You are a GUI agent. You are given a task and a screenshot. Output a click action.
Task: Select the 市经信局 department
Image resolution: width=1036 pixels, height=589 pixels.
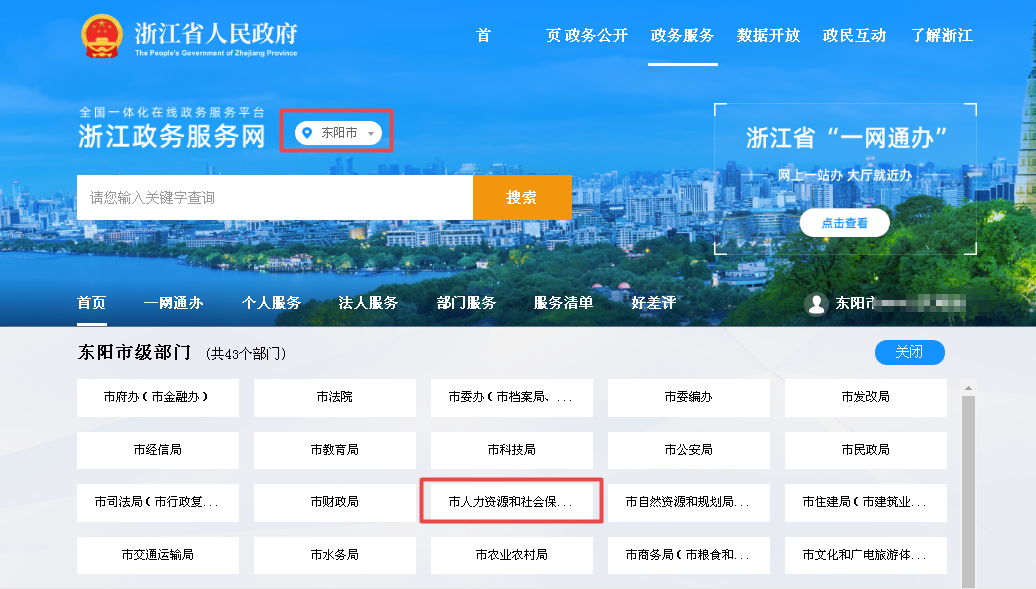pos(158,450)
